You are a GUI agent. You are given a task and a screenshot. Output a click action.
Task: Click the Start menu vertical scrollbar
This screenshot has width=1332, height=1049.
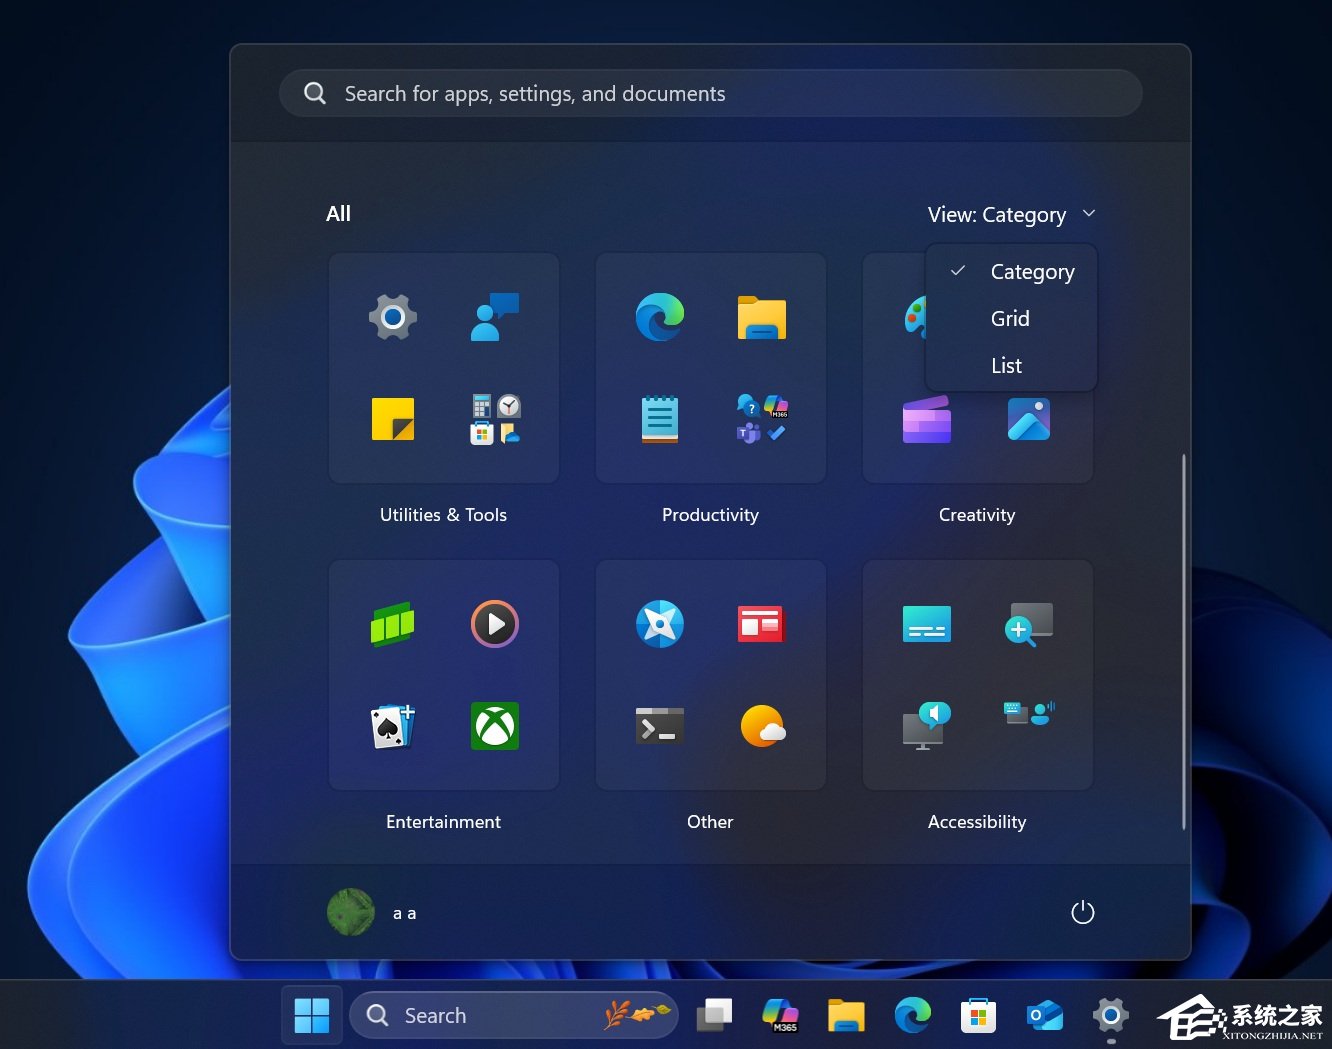1184,642
